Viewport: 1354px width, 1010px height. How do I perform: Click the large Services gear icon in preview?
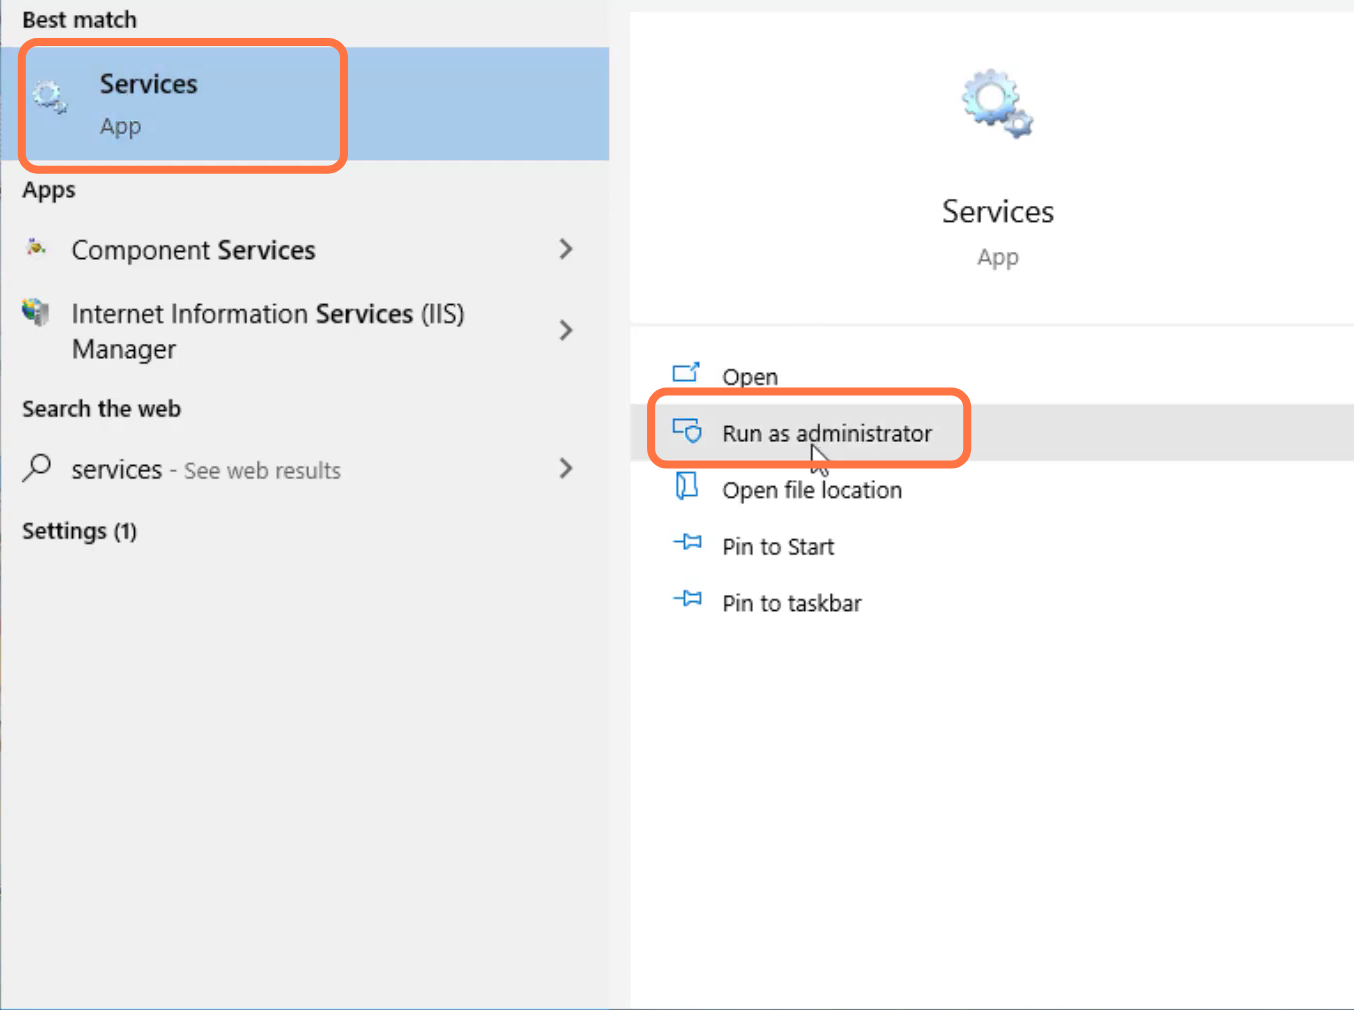click(x=997, y=104)
